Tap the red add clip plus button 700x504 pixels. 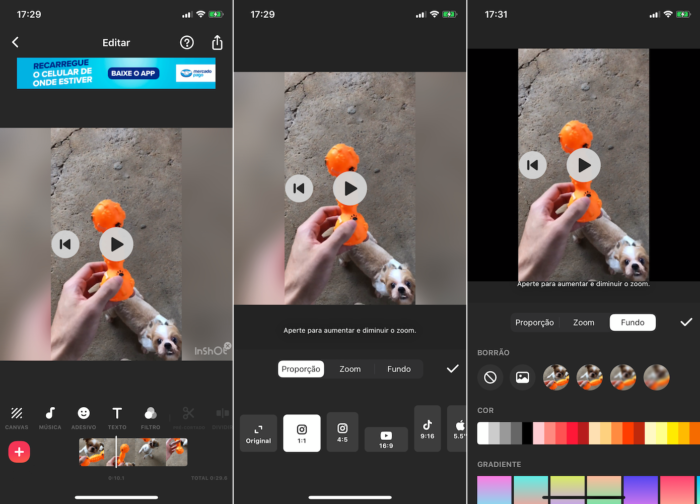click(x=19, y=451)
